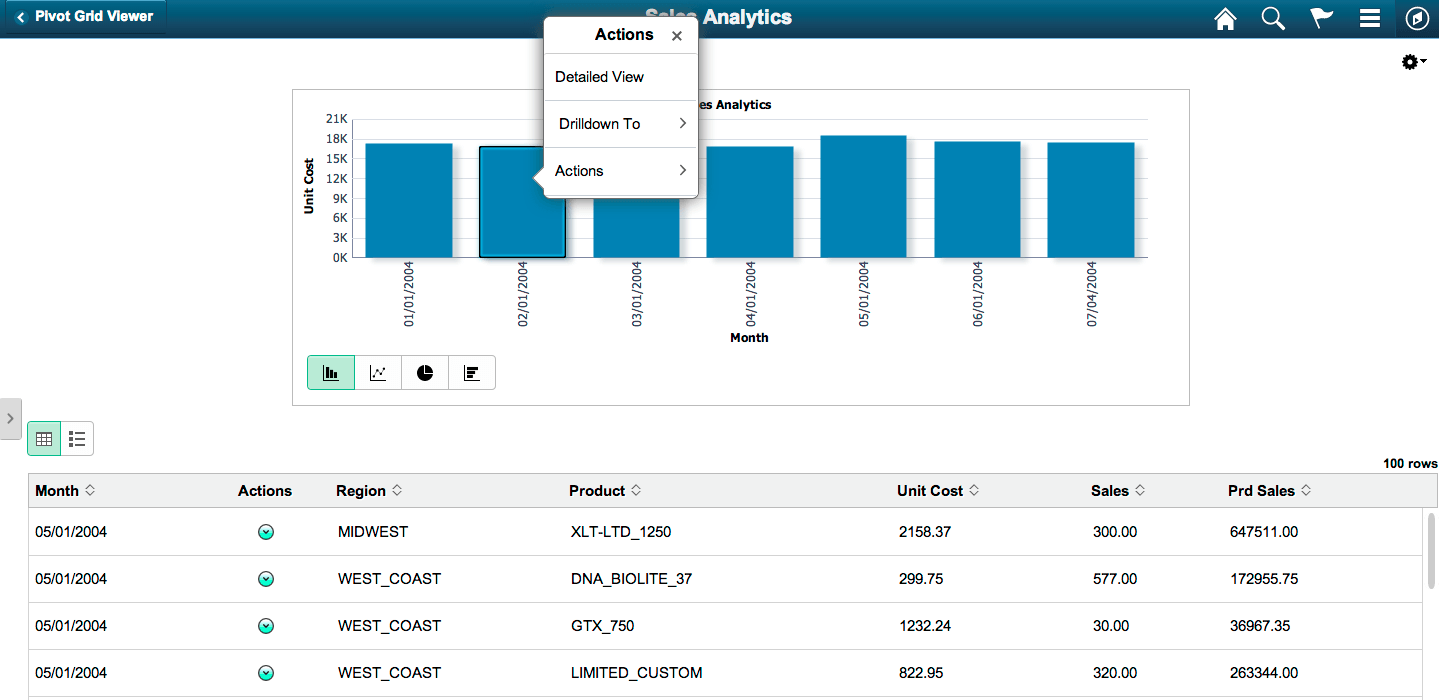Image resolution: width=1439 pixels, height=700 pixels.
Task: Open the global Search icon
Action: pyautogui.click(x=1272, y=18)
